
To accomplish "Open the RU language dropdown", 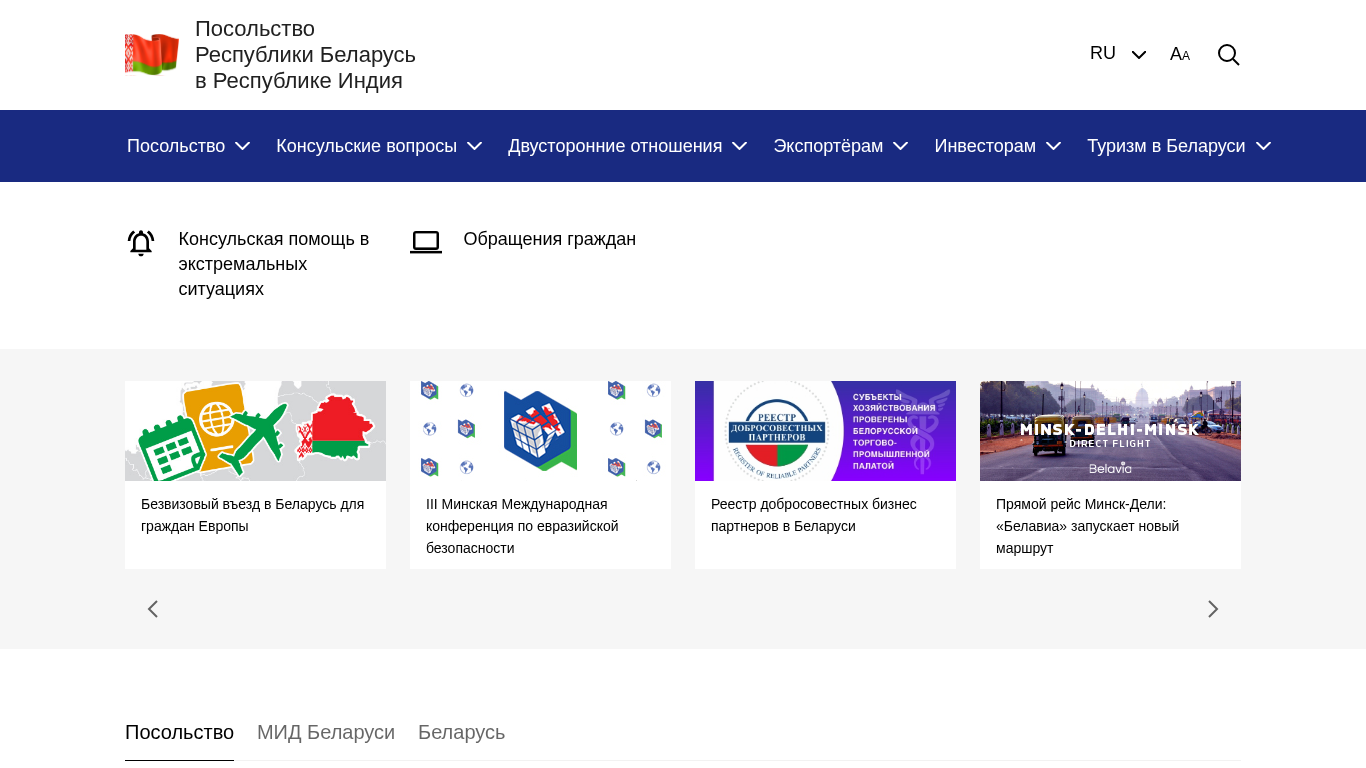I will (x=1117, y=54).
